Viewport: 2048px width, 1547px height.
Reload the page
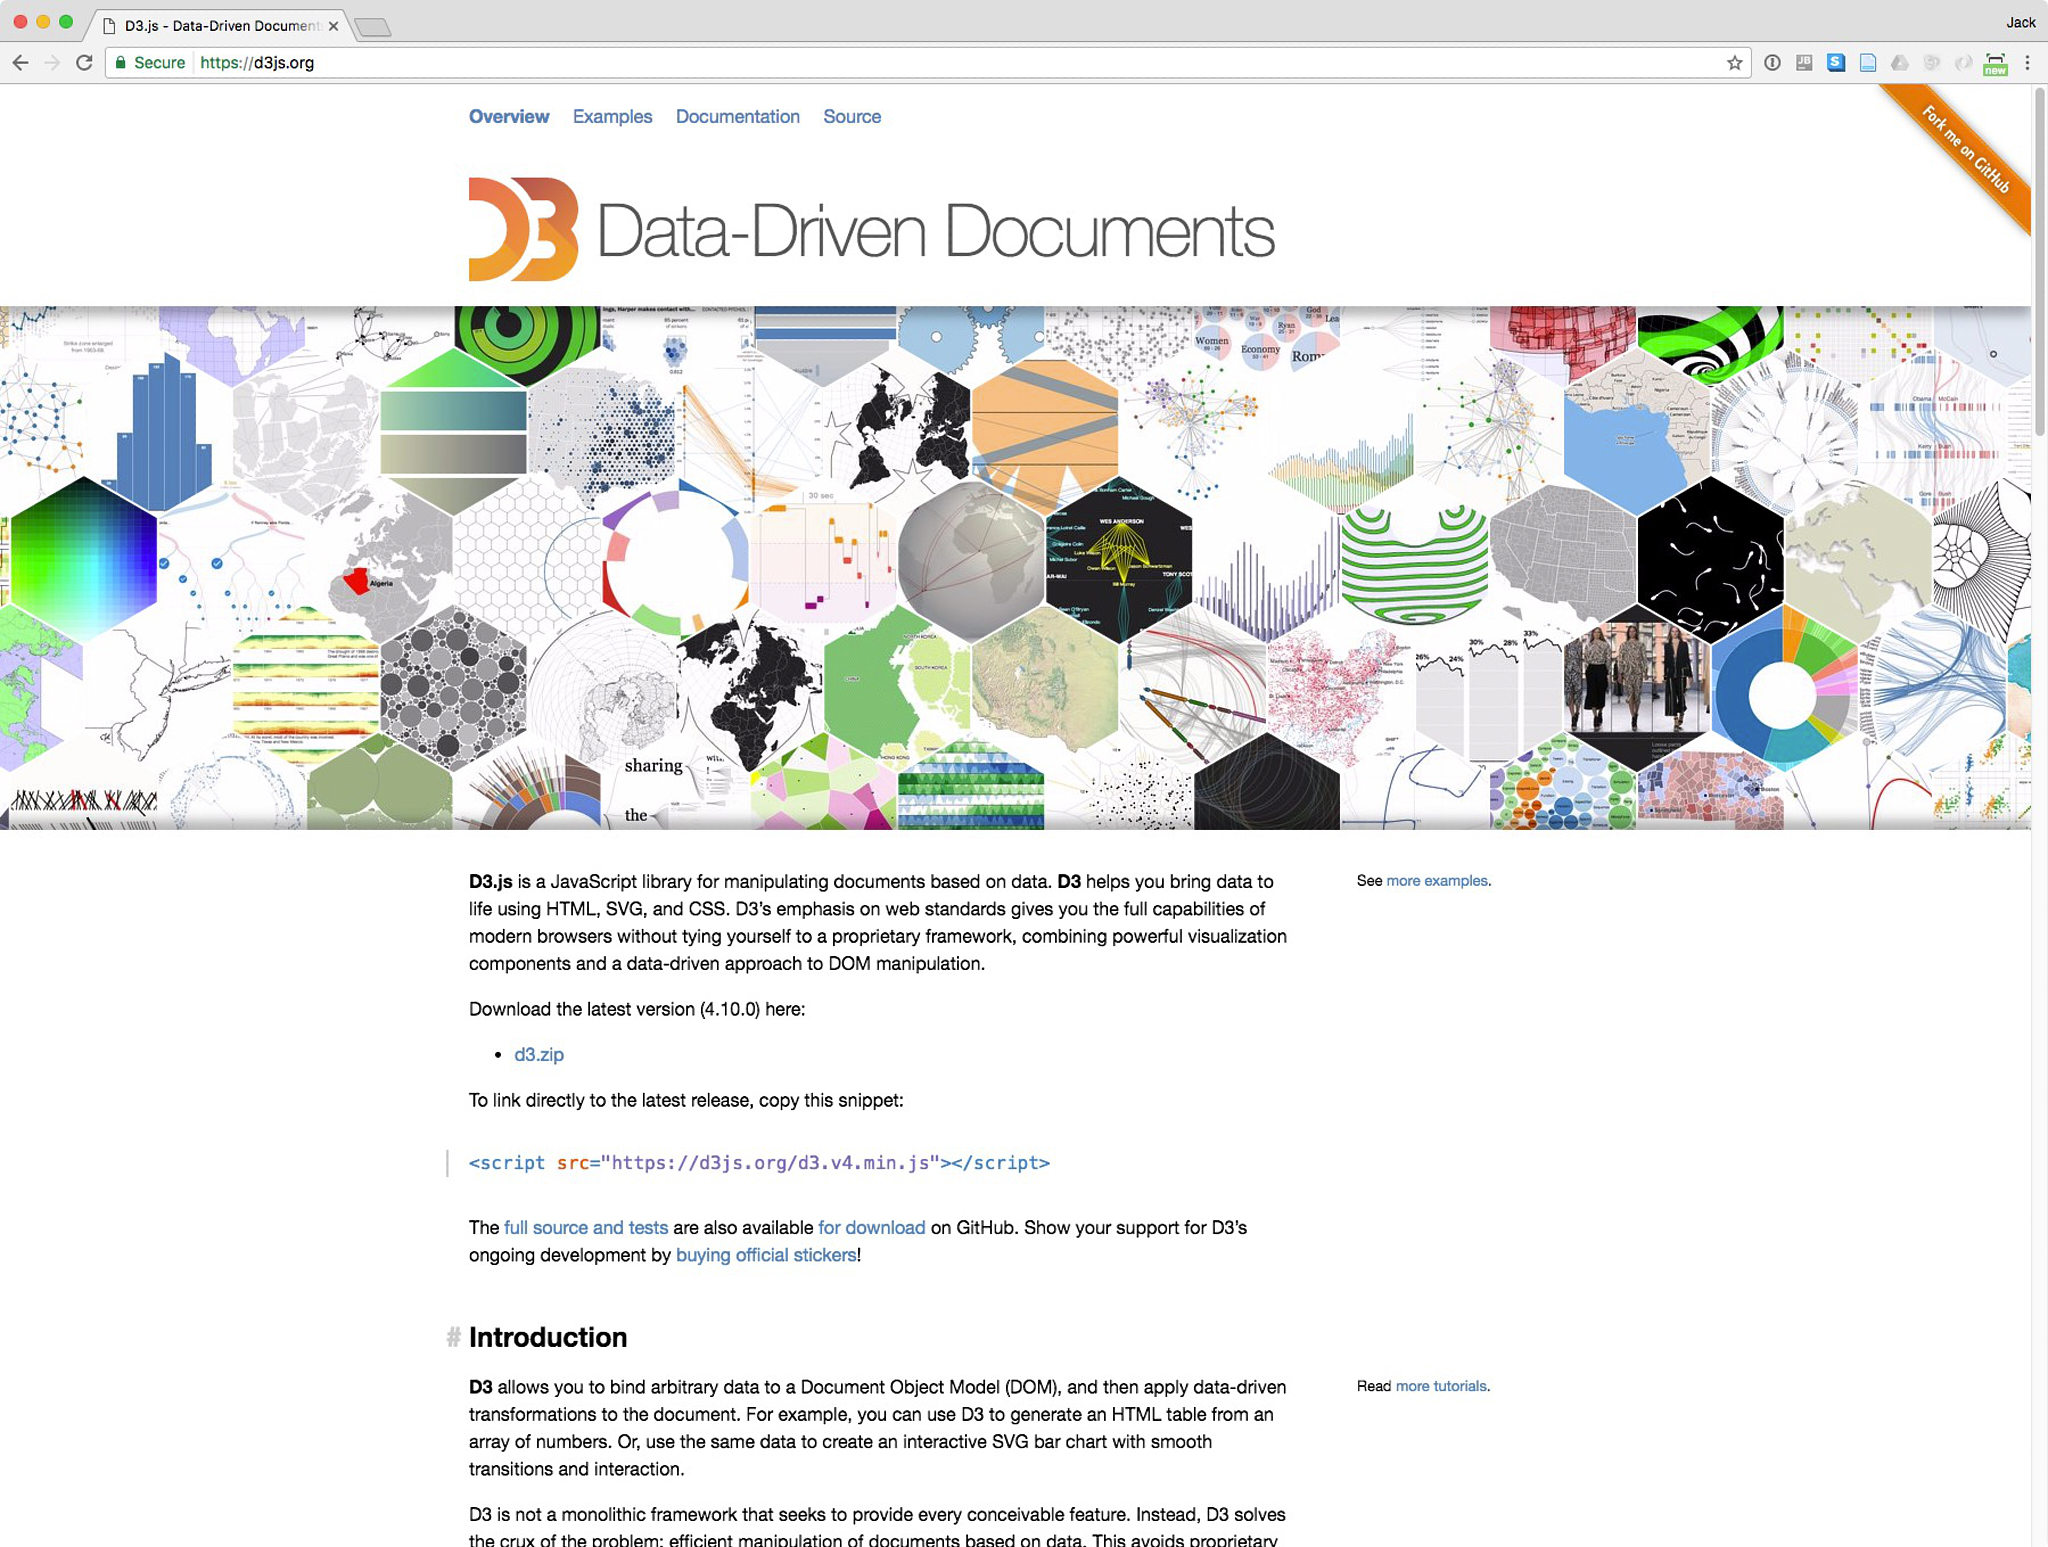point(85,63)
